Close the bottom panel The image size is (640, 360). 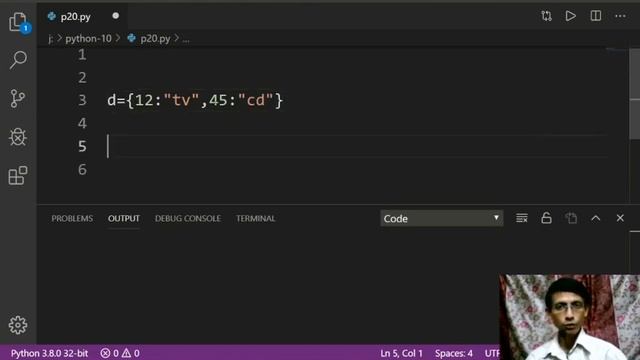[x=620, y=218]
